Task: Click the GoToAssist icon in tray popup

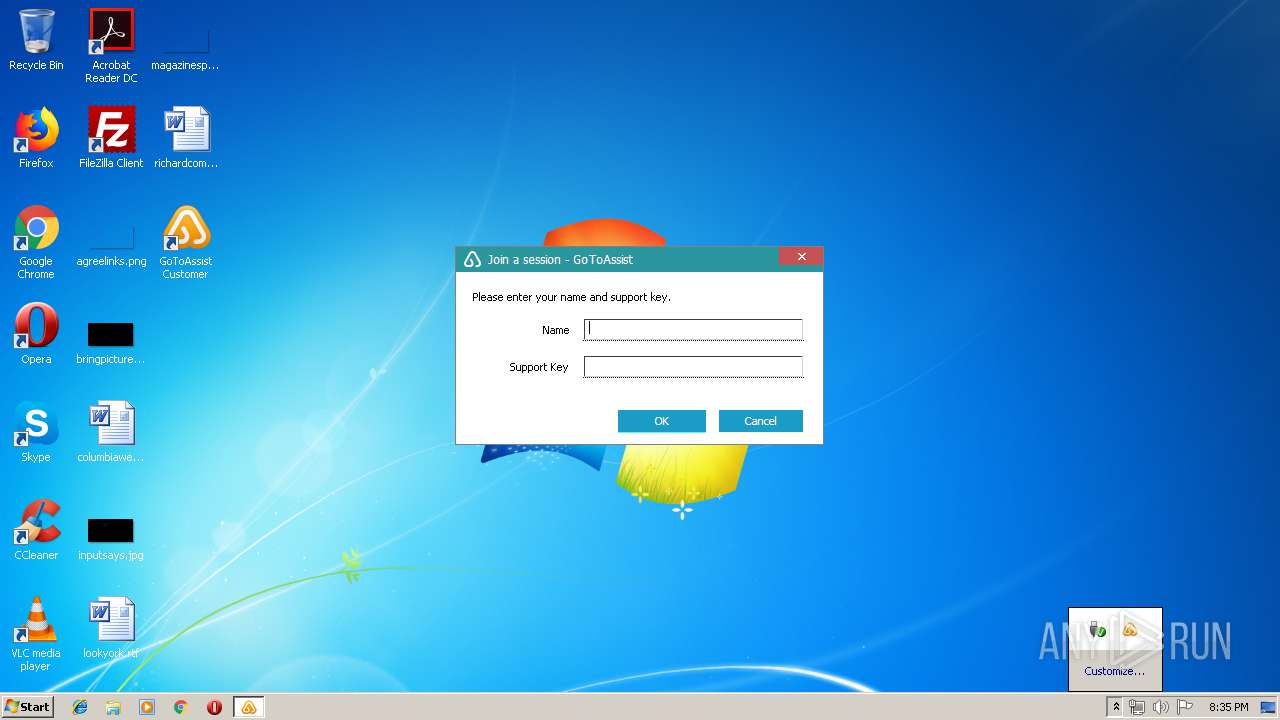Action: pos(1130,630)
